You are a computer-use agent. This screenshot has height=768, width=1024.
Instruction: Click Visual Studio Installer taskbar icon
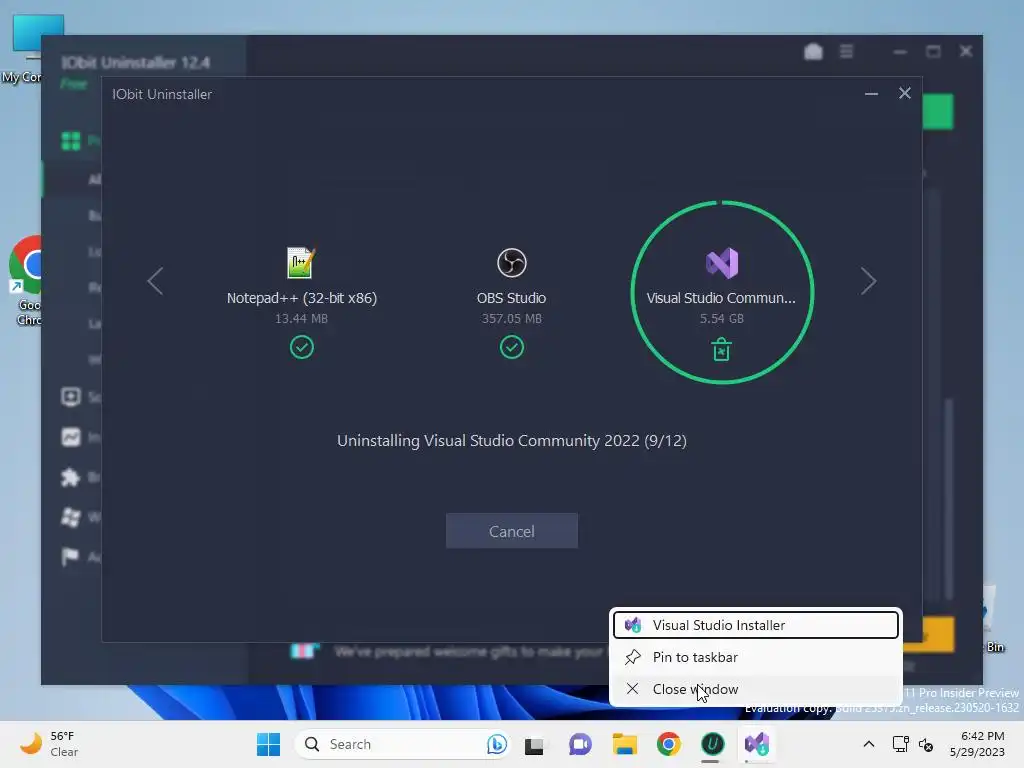click(757, 744)
